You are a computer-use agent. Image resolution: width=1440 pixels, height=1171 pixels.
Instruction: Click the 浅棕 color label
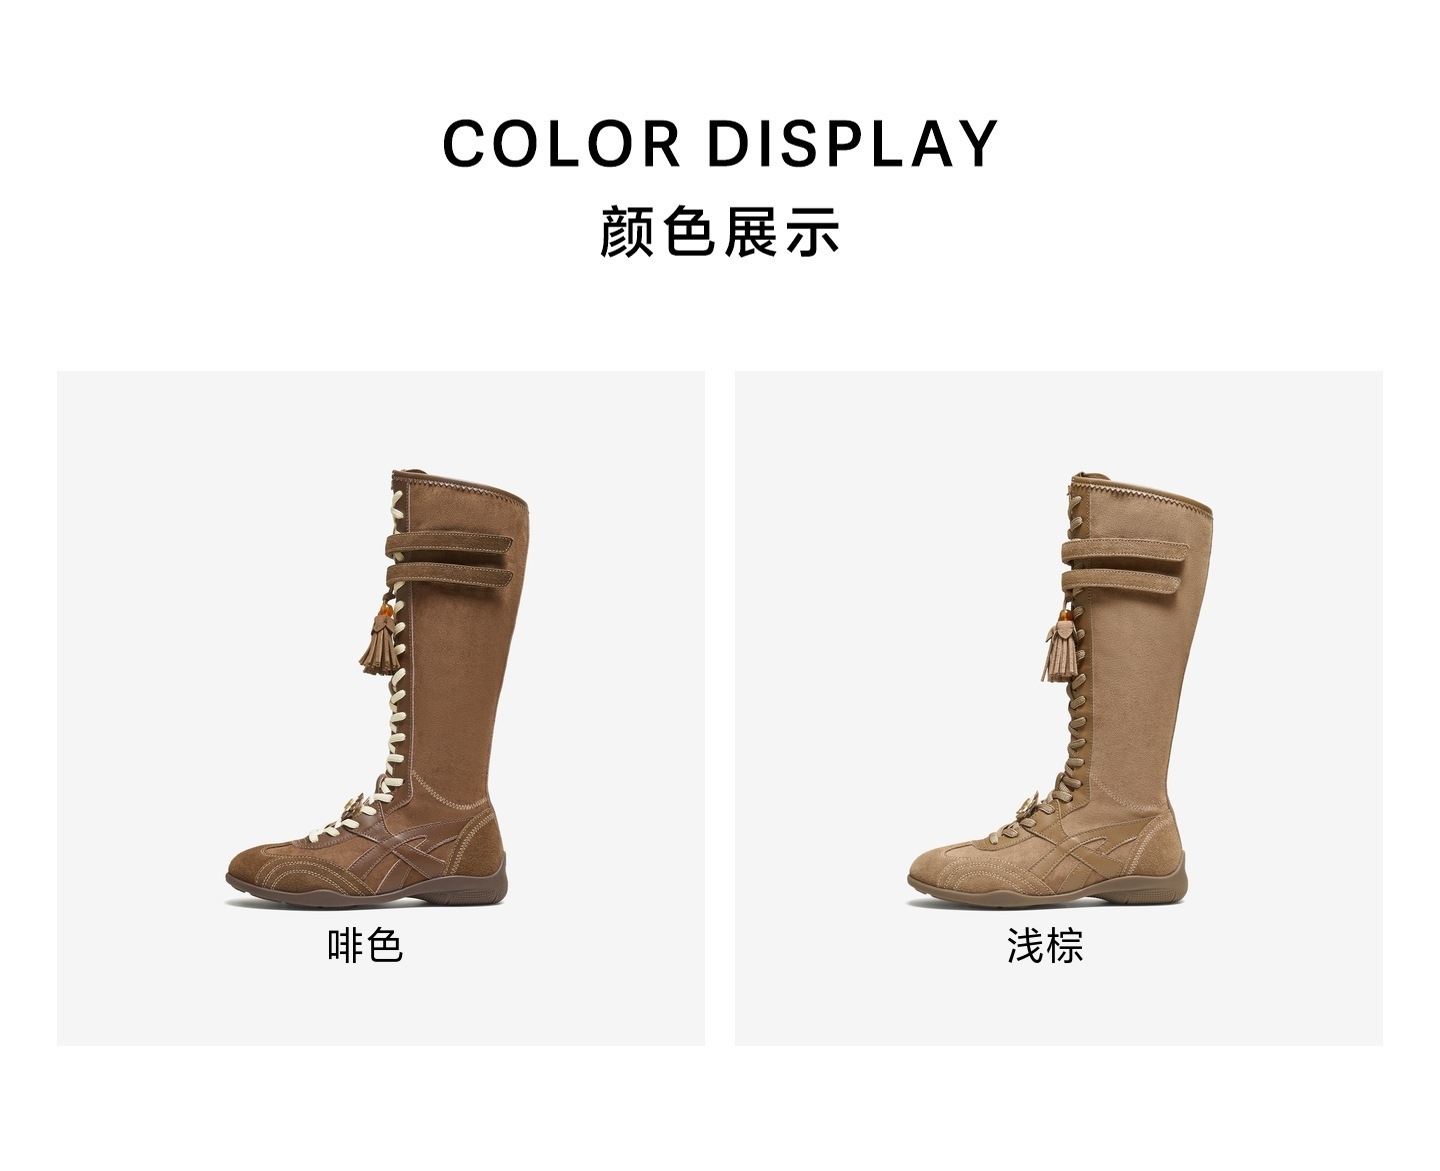coord(1046,945)
